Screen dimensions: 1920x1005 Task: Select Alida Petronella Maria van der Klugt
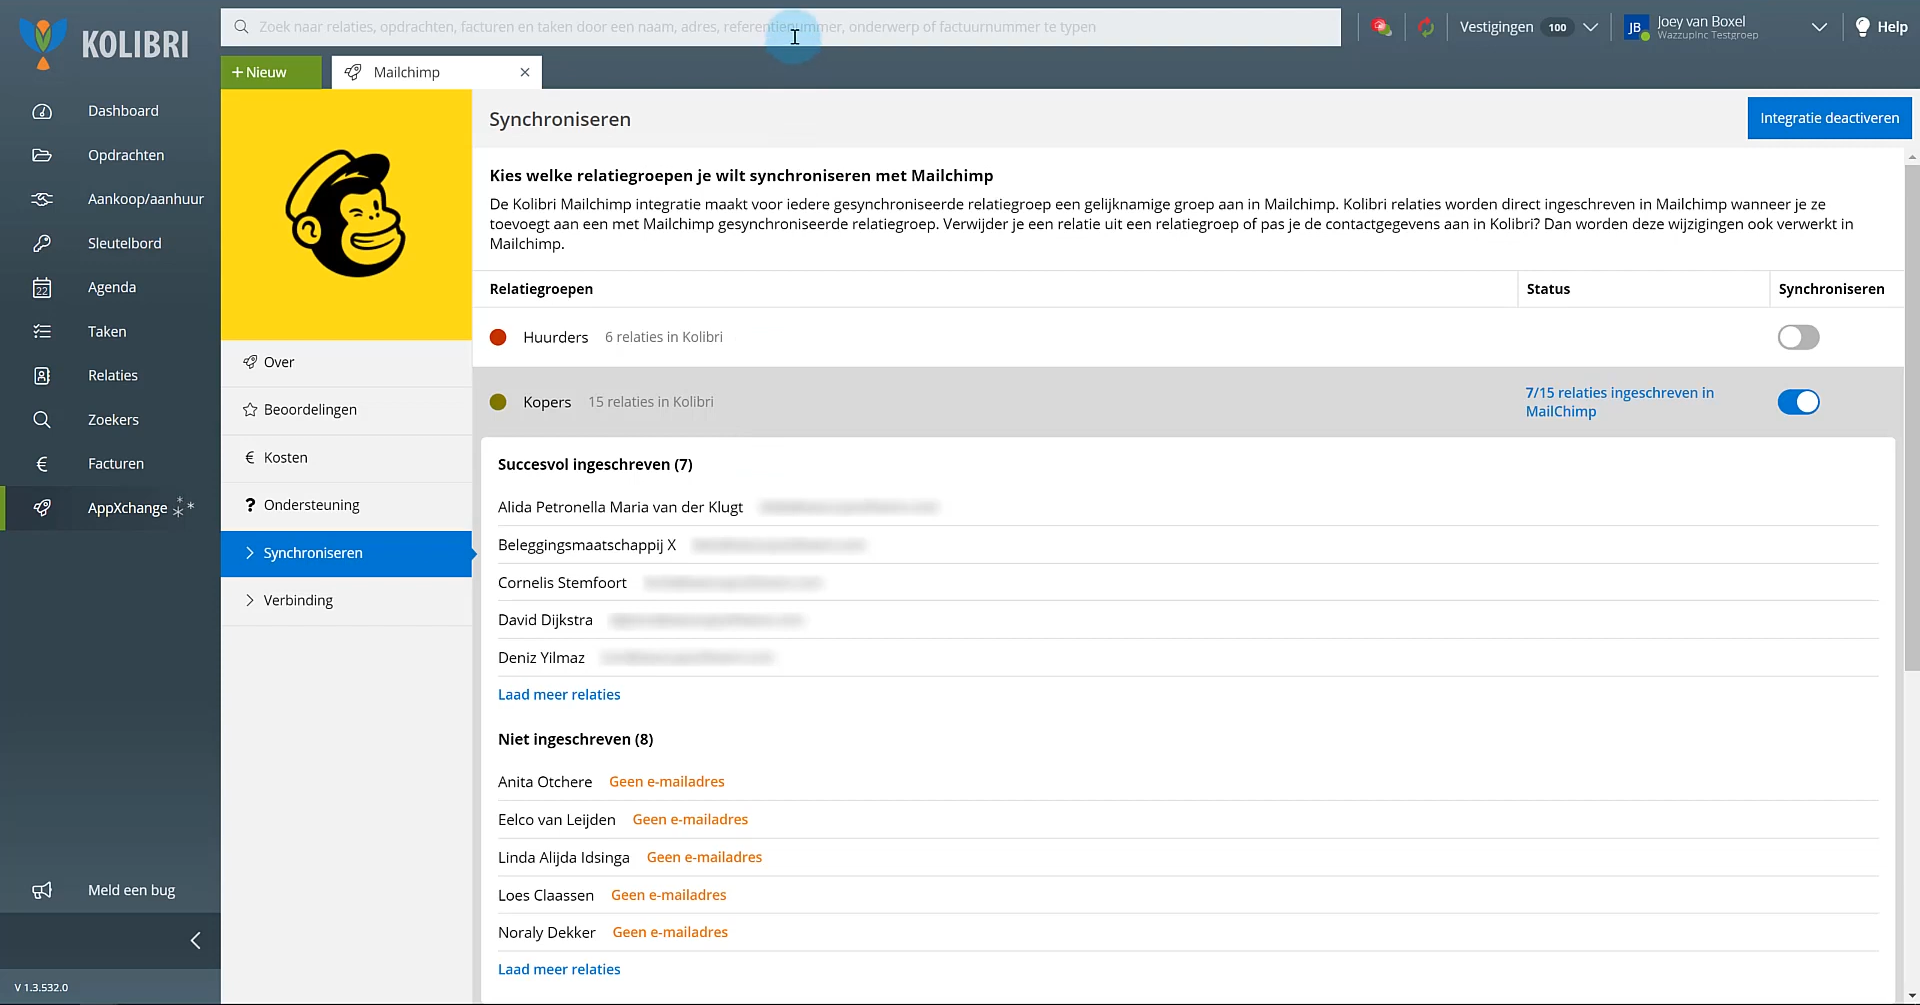coord(1188,507)
